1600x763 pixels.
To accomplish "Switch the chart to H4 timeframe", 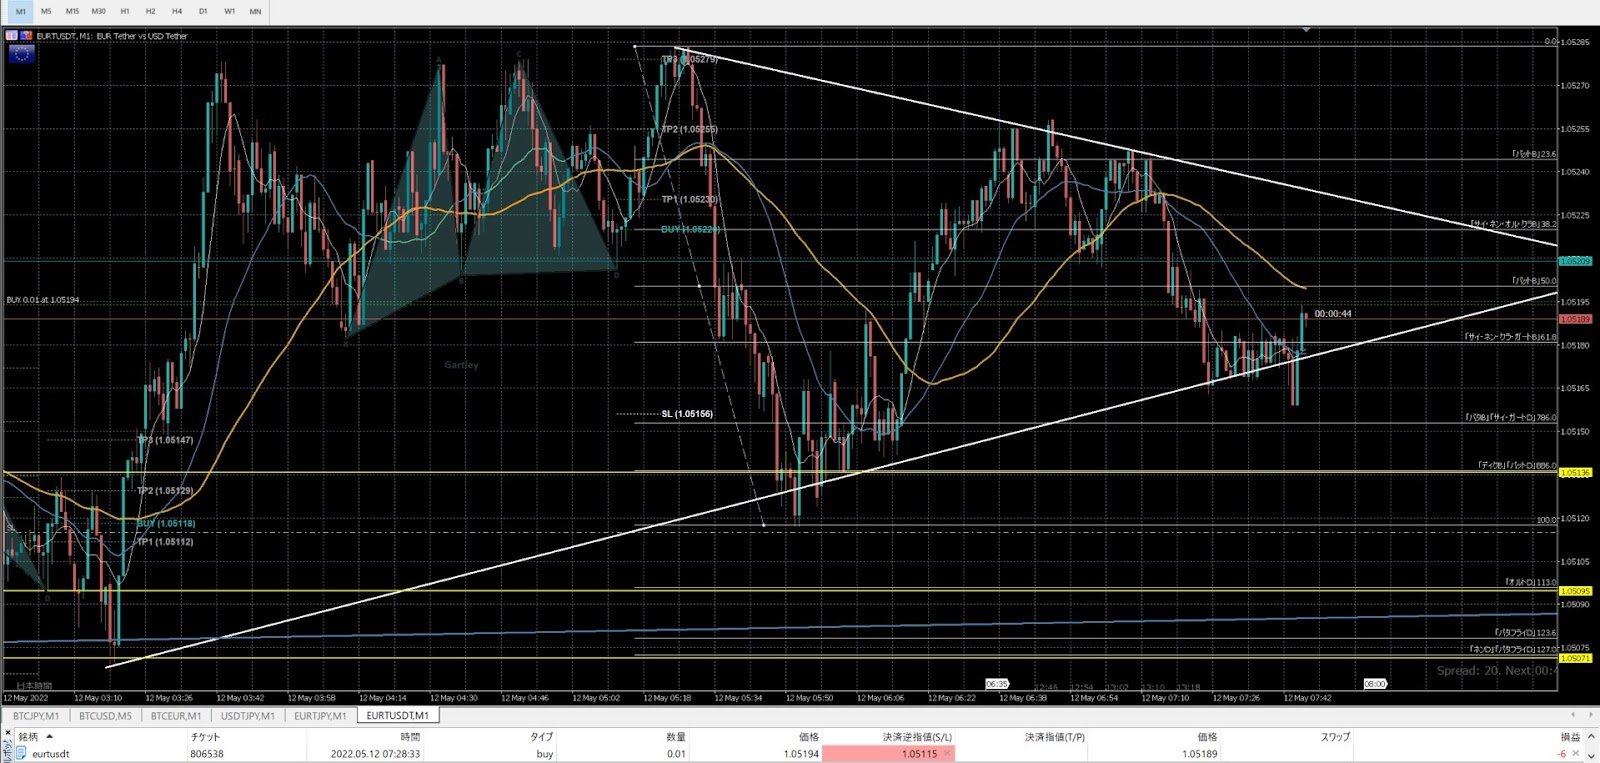I will point(177,12).
